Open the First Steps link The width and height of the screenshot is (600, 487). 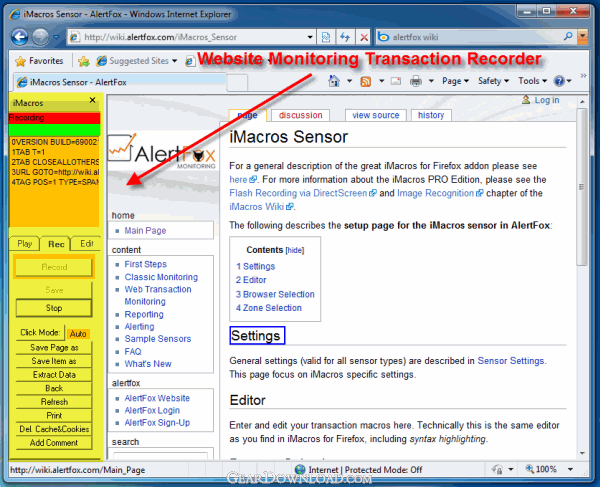[145, 264]
